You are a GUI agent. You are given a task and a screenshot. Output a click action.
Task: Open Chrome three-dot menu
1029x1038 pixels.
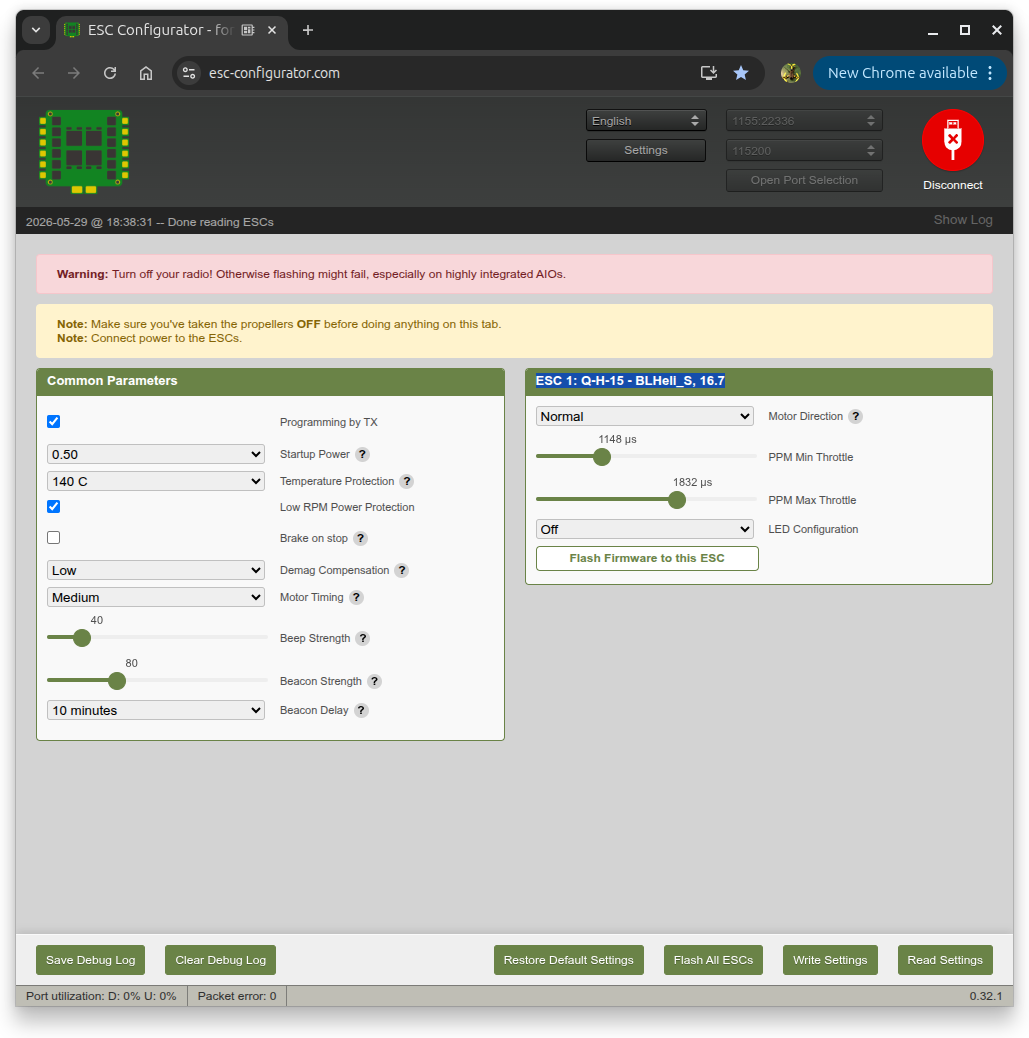pos(990,73)
